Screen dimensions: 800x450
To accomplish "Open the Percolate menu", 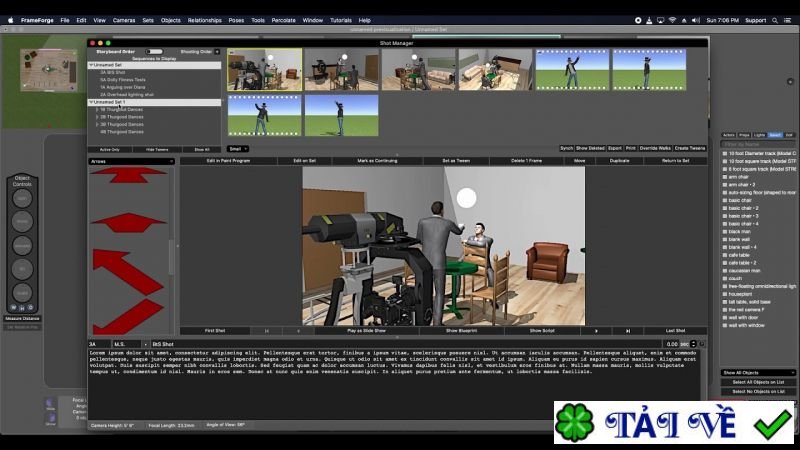I will coord(284,20).
